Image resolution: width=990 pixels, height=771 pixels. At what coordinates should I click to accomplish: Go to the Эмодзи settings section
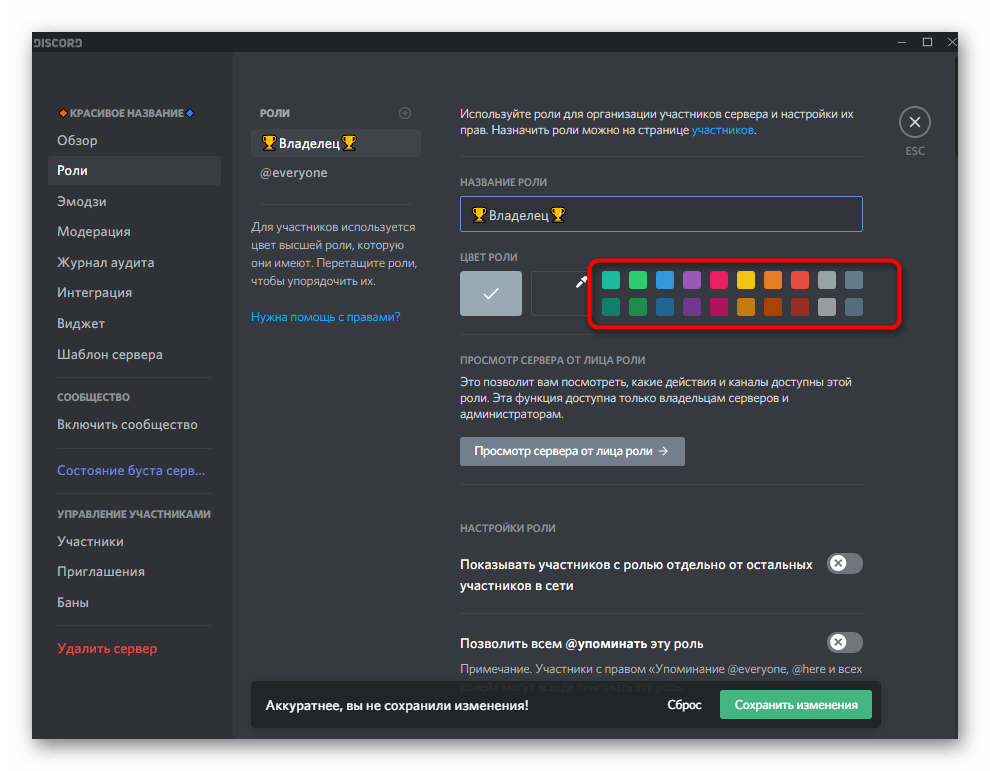82,201
